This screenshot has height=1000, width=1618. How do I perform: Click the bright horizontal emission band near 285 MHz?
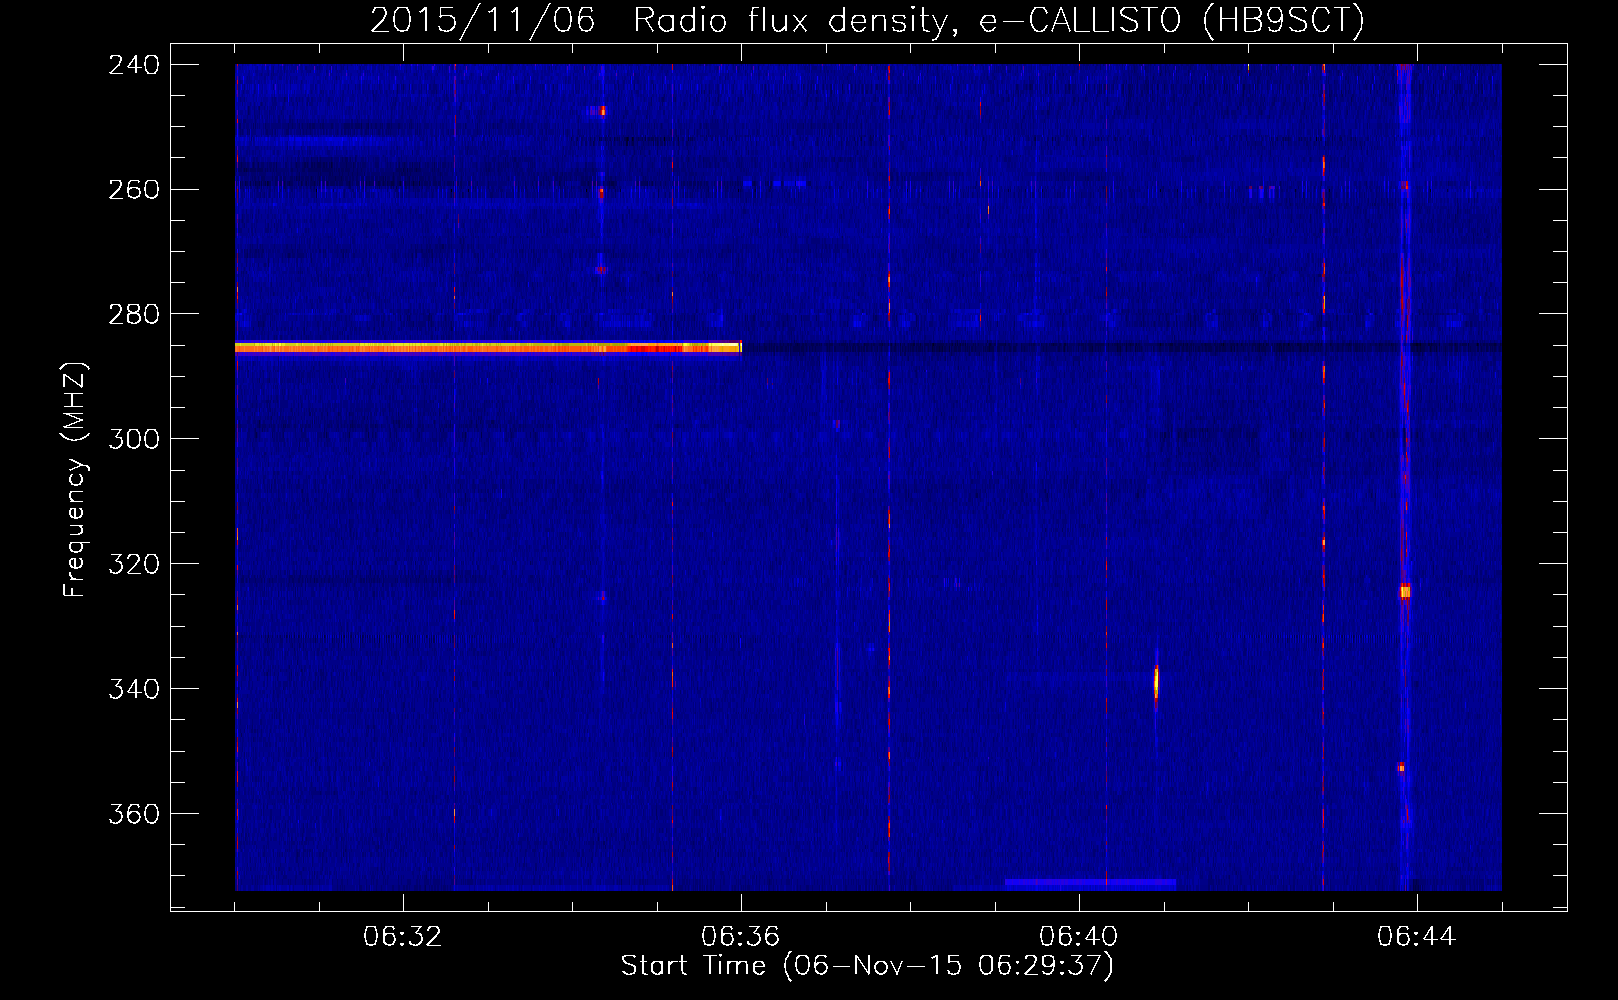pos(488,347)
